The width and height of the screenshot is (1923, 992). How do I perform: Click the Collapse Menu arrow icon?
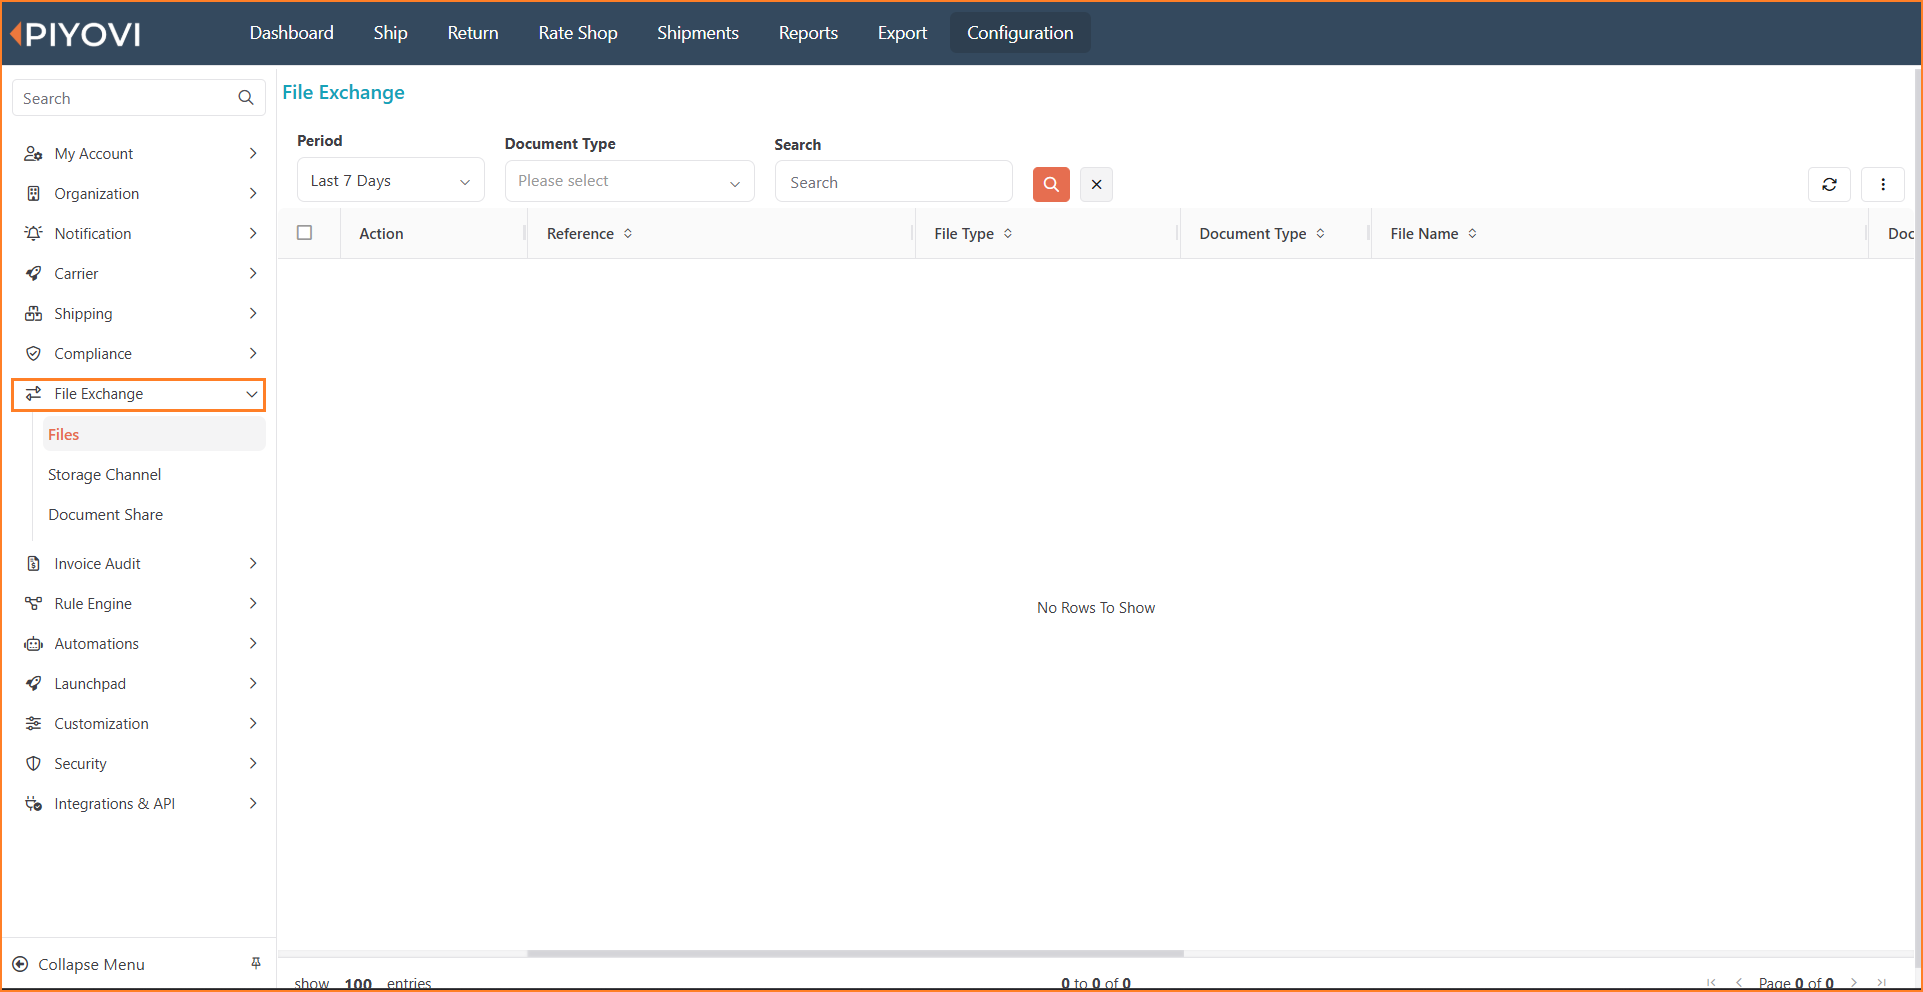point(20,964)
